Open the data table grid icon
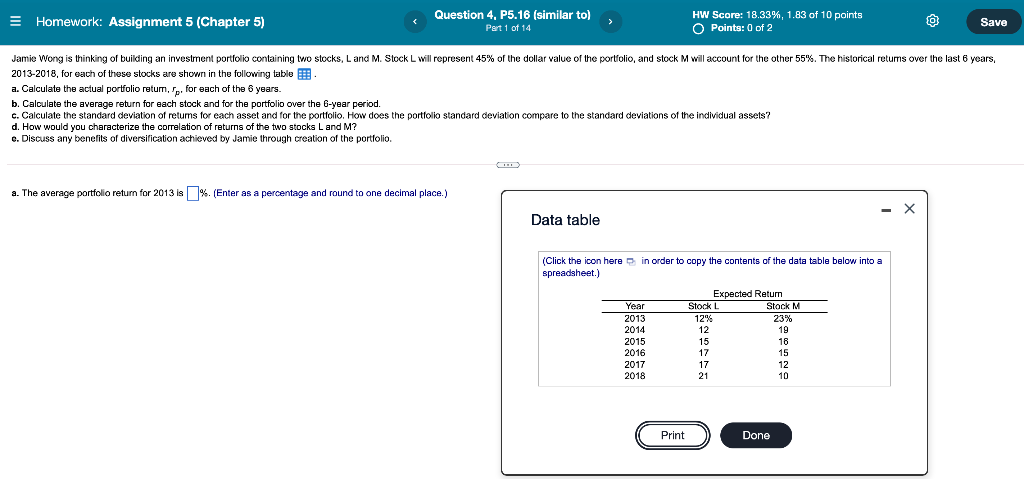 [x=304, y=74]
